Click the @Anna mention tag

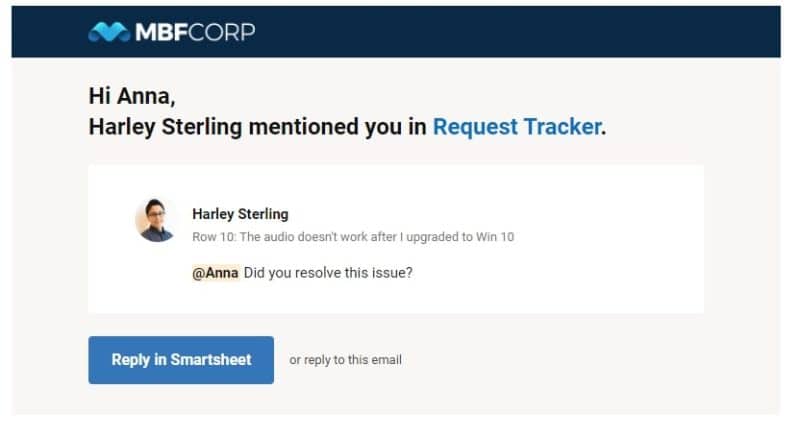[215, 273]
